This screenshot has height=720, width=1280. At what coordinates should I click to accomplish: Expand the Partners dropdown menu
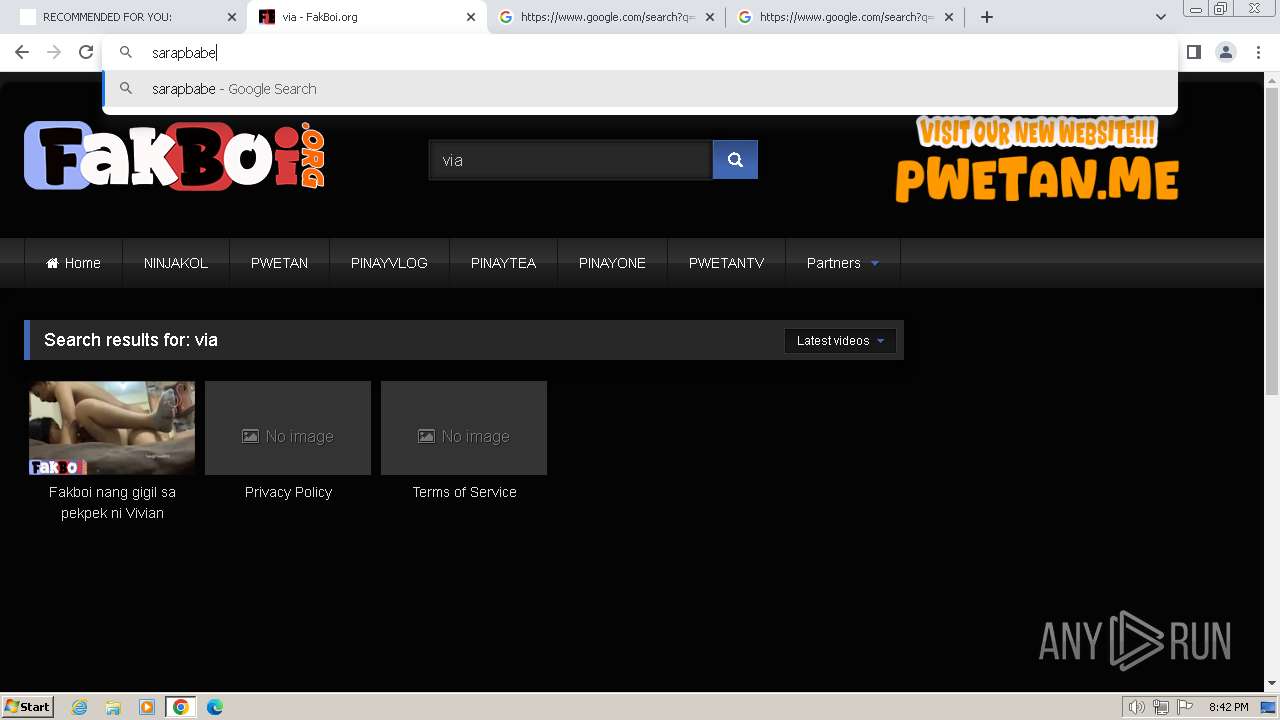(x=843, y=263)
